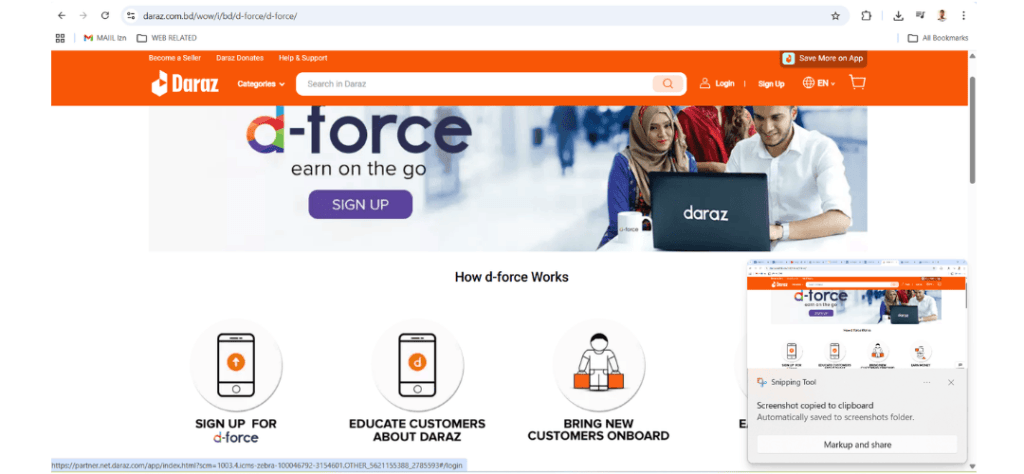Open the Google apps grid icon

pyautogui.click(x=60, y=38)
